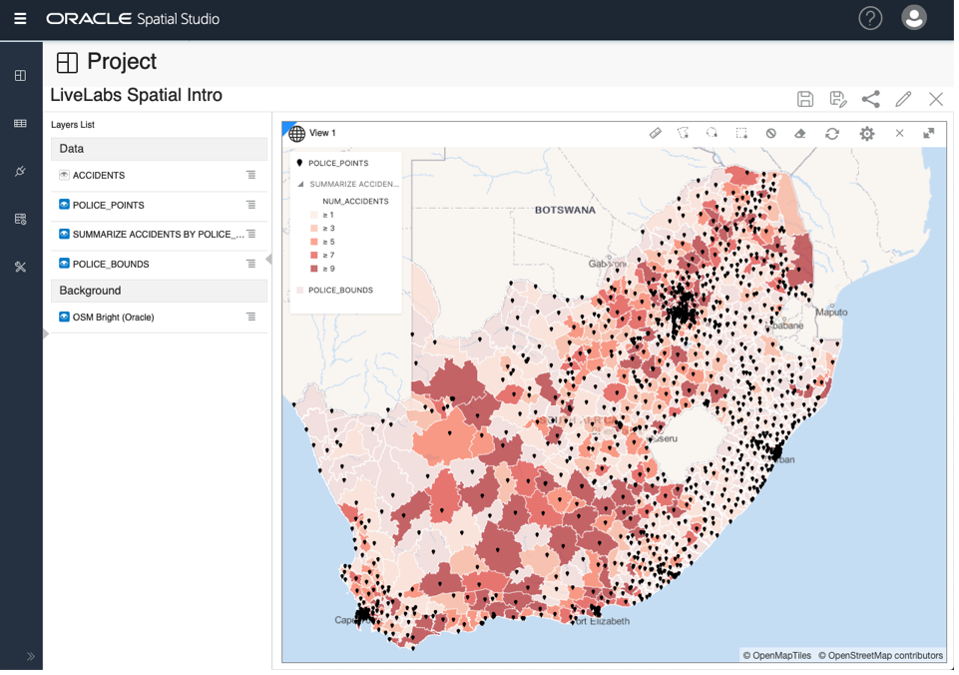
Task: Click the save project icon
Action: [805, 99]
